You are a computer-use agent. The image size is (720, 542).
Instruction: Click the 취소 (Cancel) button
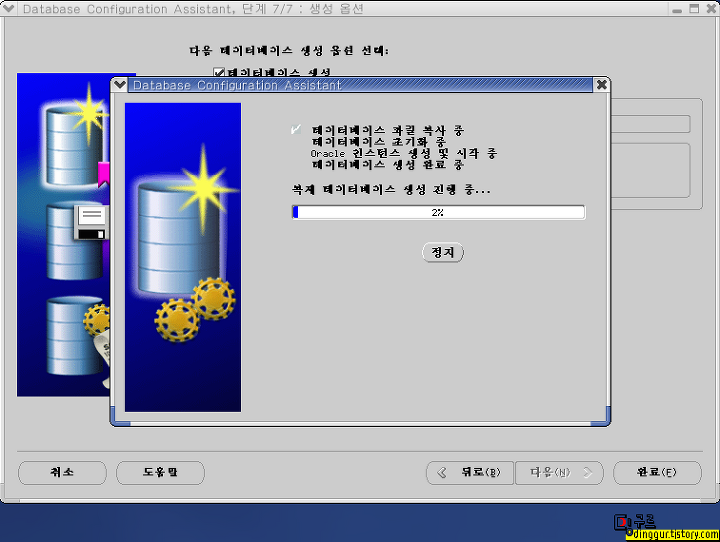click(x=62, y=472)
